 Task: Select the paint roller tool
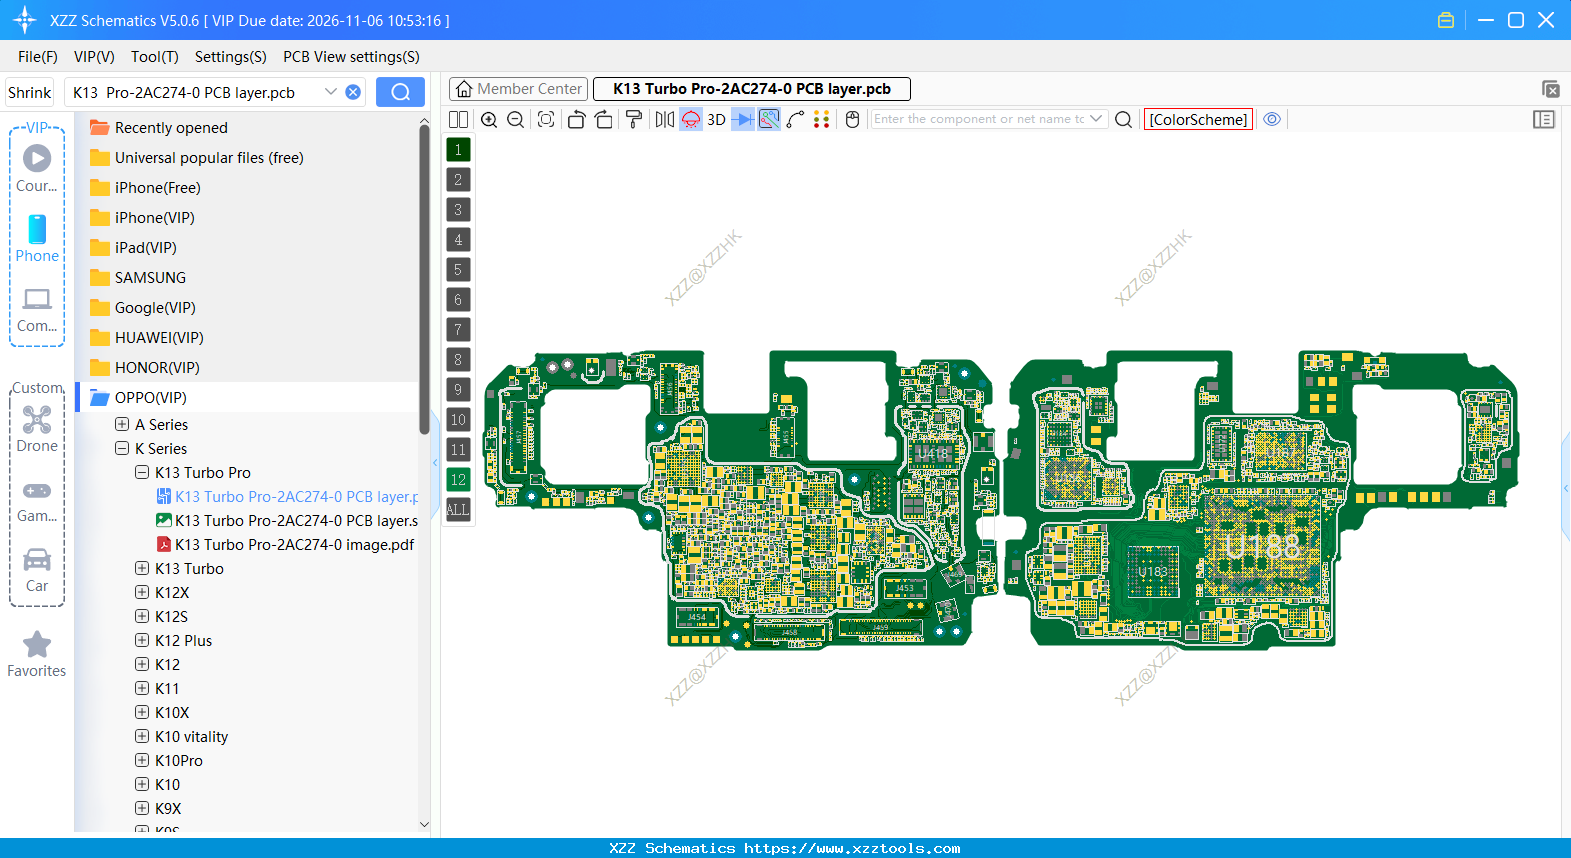(x=634, y=119)
